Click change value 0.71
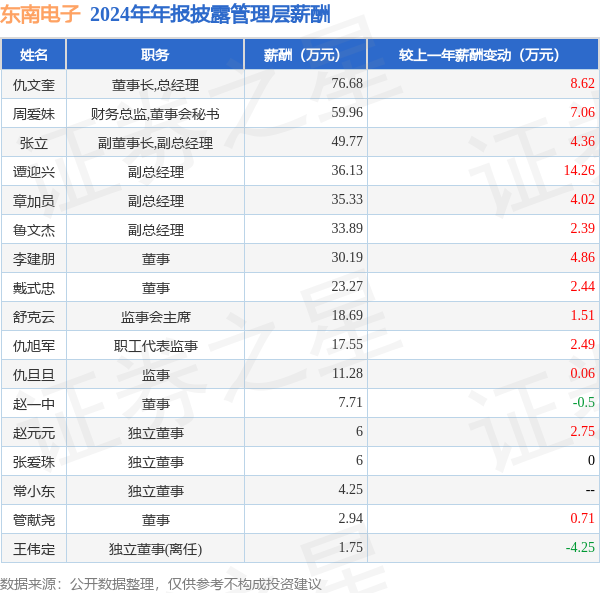The height and width of the screenshot is (593, 600). (582, 519)
